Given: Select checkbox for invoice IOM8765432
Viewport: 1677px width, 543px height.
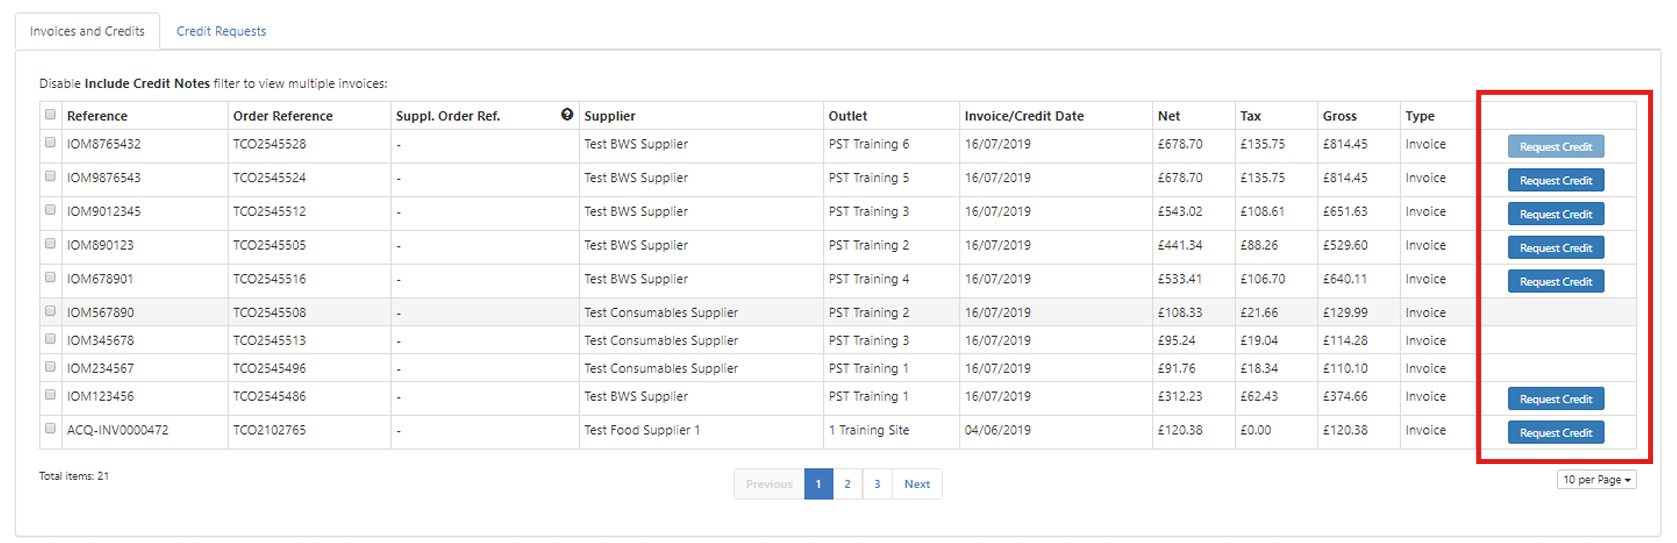Looking at the screenshot, I should pyautogui.click(x=50, y=143).
